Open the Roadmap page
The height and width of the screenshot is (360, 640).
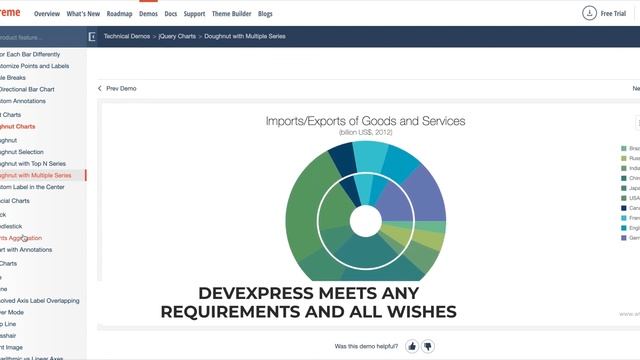pos(120,14)
